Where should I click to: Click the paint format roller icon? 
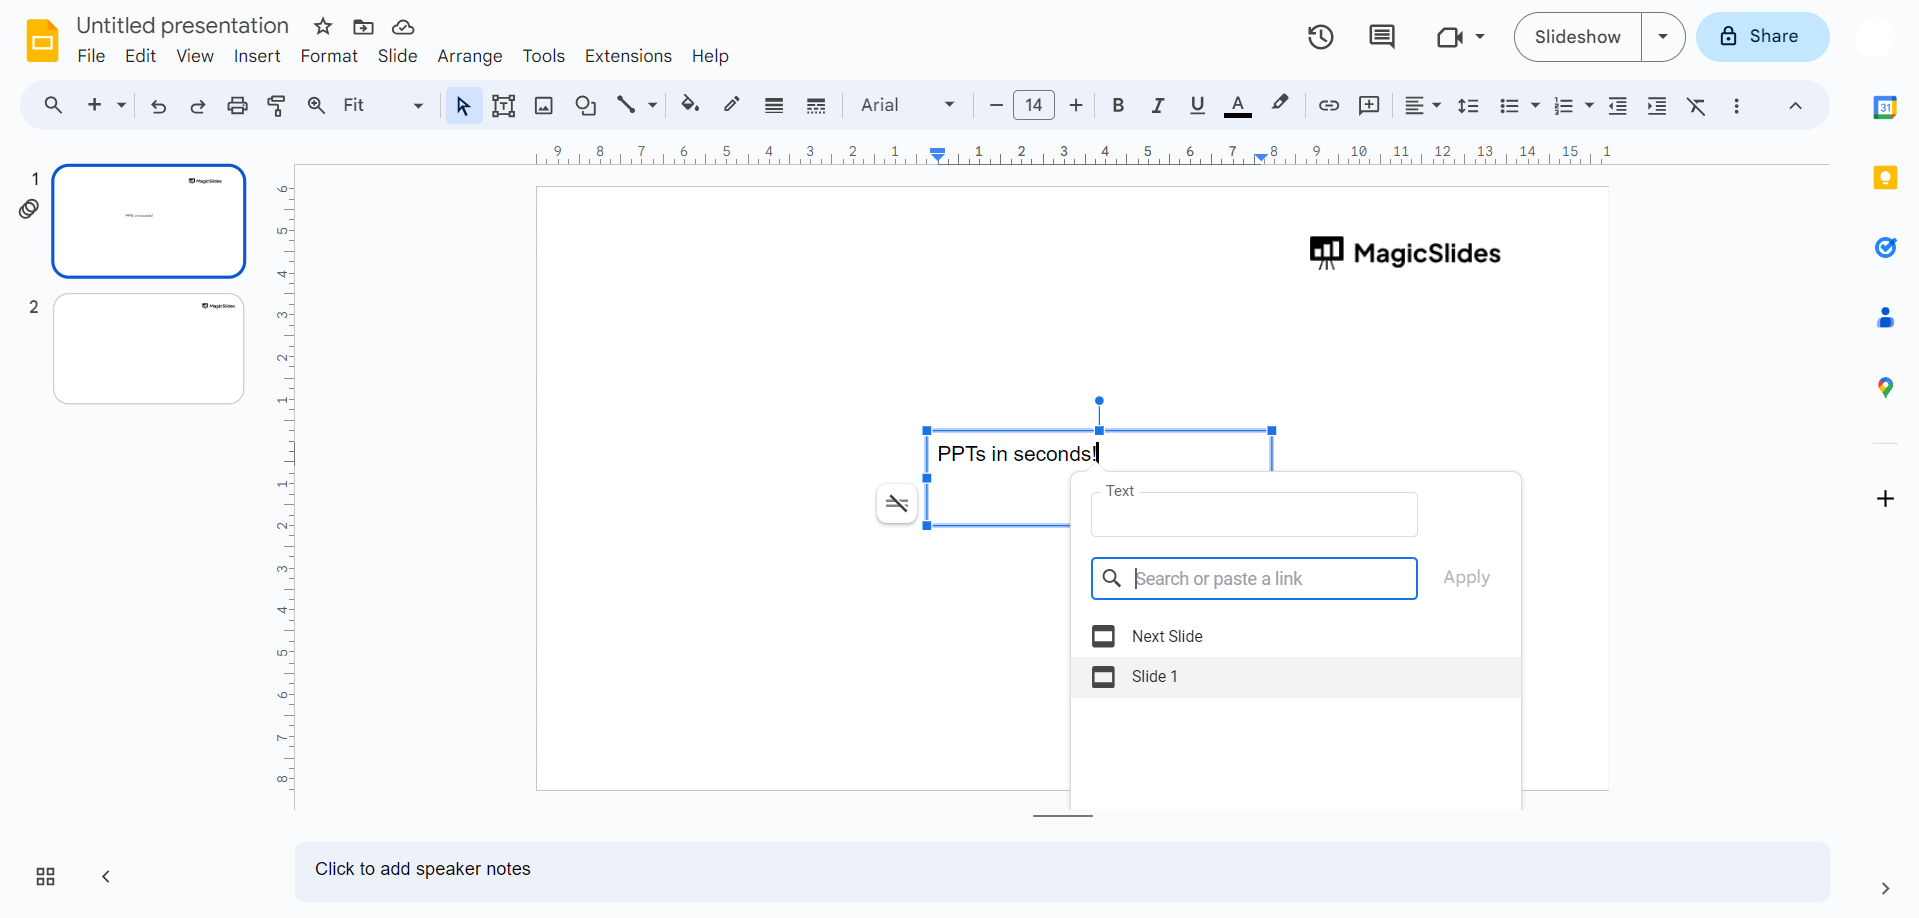(x=277, y=105)
